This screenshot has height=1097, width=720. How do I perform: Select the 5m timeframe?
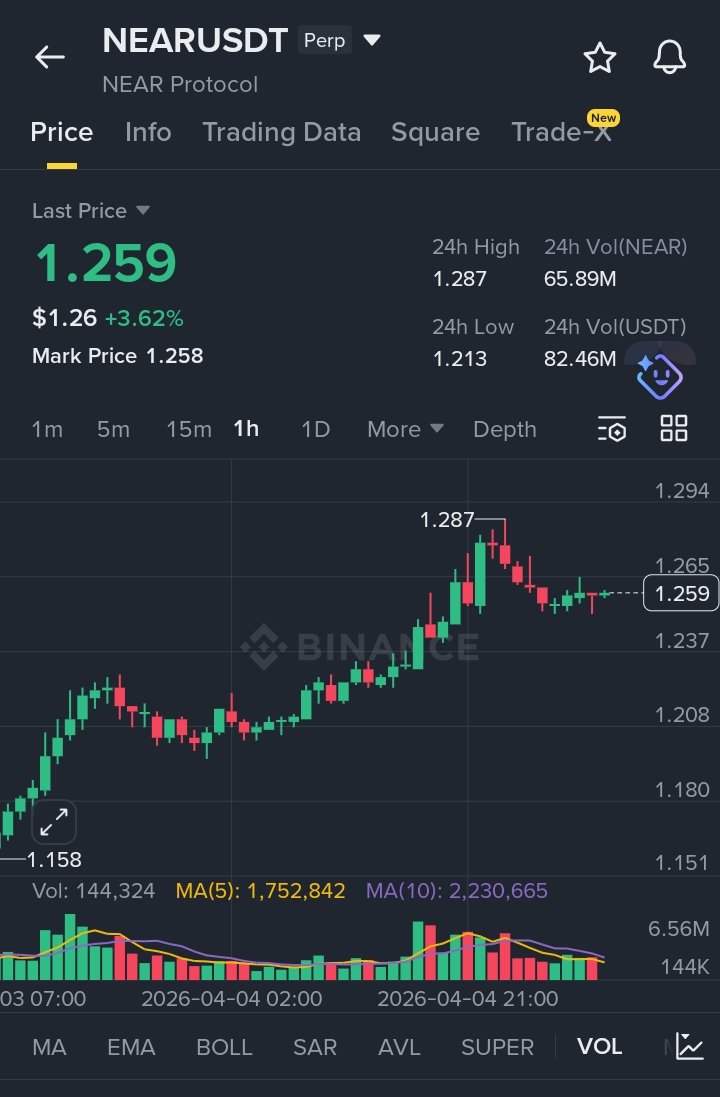113,429
